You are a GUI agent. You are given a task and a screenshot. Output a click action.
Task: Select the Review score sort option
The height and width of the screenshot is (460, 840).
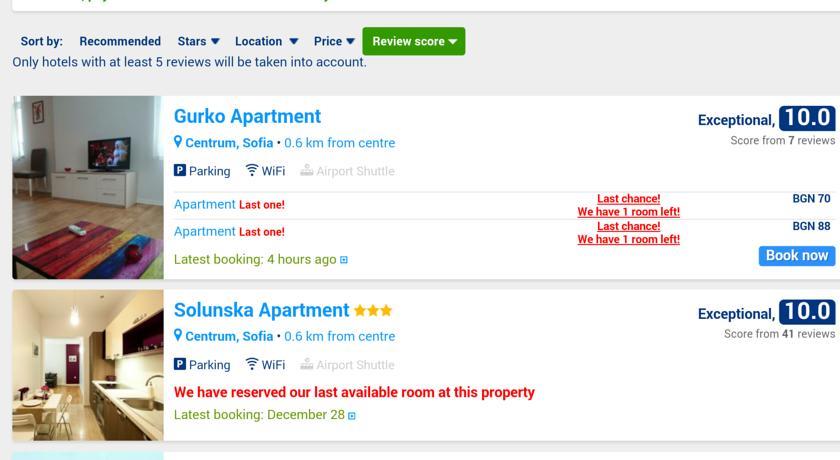pyautogui.click(x=413, y=41)
